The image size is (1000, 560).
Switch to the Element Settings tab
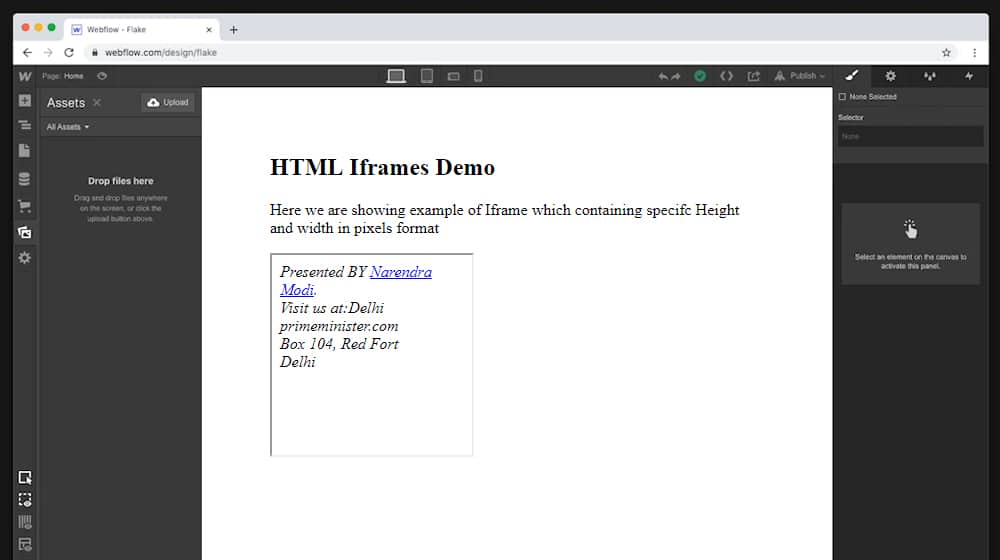point(890,76)
